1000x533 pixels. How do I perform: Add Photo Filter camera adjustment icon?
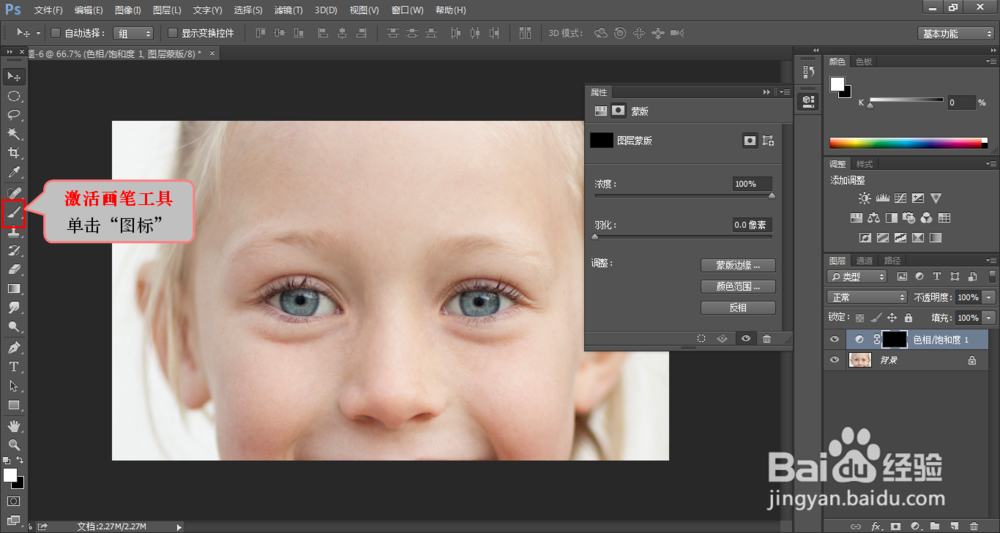pos(909,218)
